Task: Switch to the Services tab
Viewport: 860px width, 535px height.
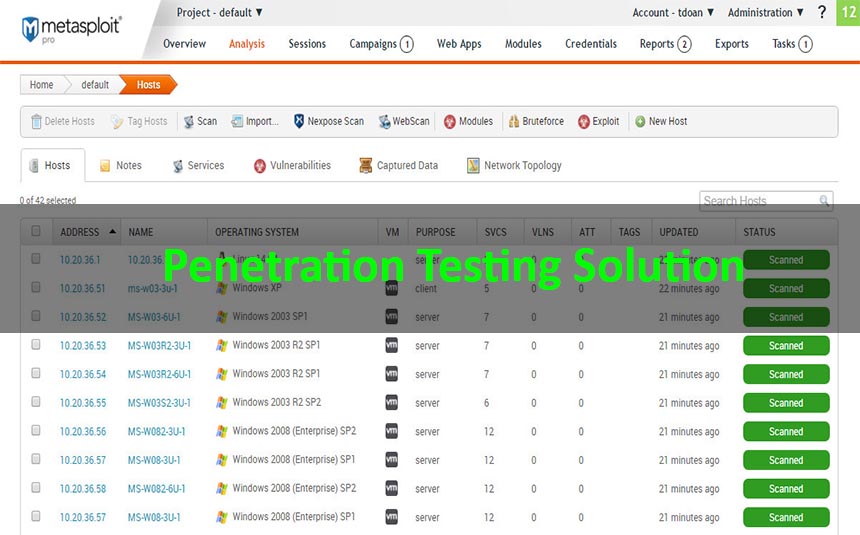Action: [198, 165]
